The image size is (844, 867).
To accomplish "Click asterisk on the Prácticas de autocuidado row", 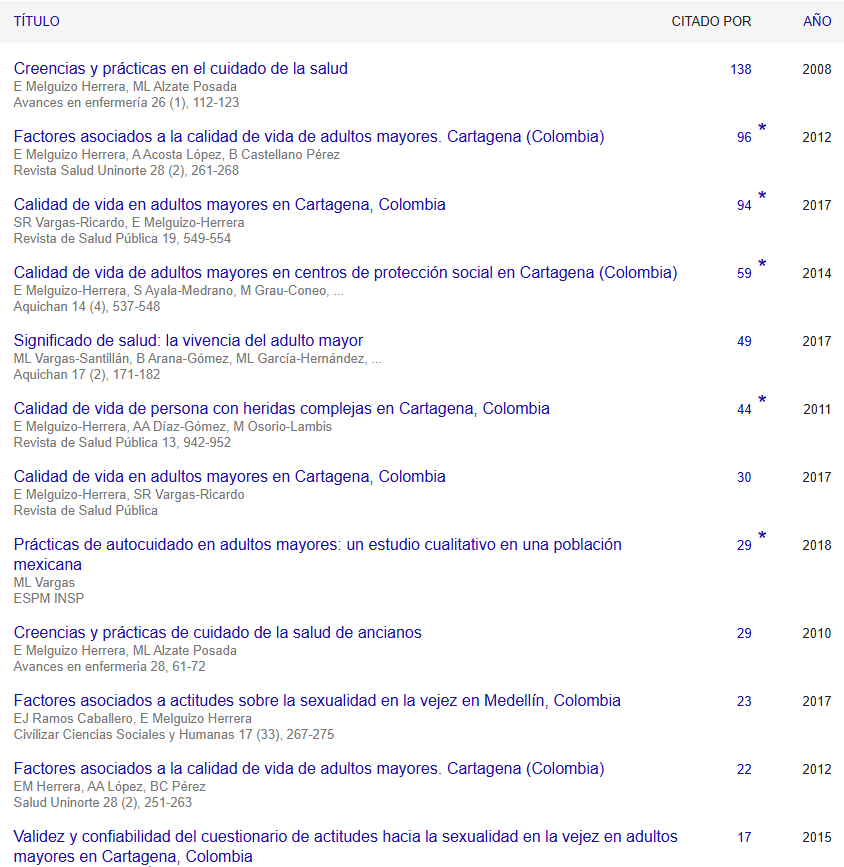I will (x=762, y=537).
